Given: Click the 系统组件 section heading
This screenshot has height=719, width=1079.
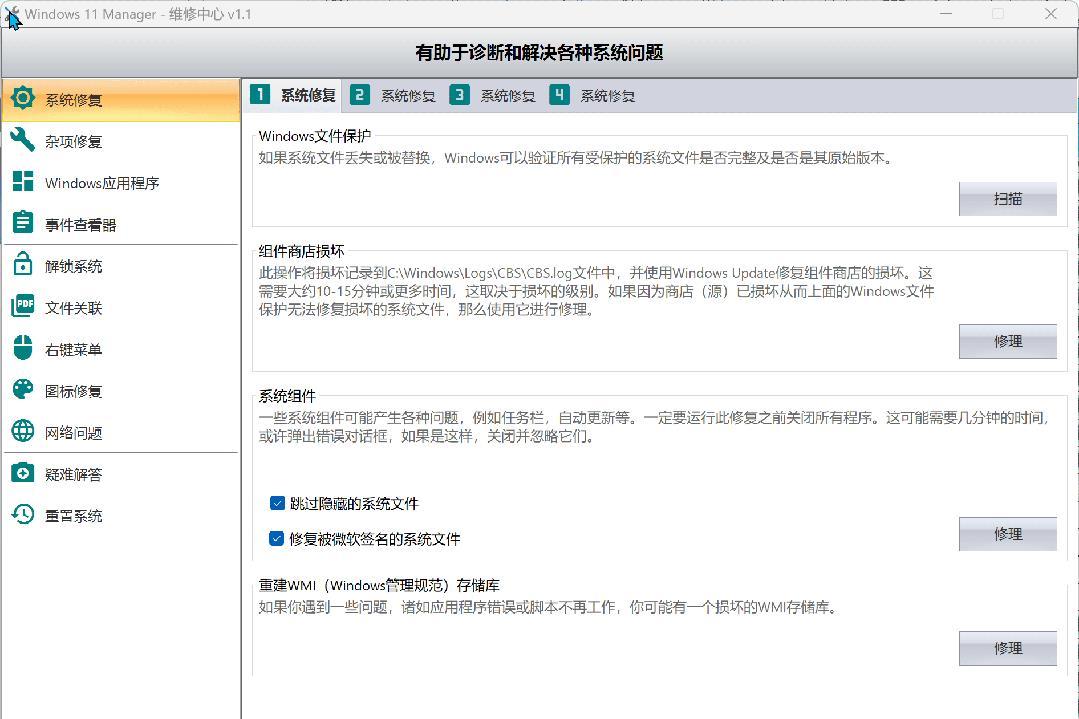Looking at the screenshot, I should (x=287, y=396).
